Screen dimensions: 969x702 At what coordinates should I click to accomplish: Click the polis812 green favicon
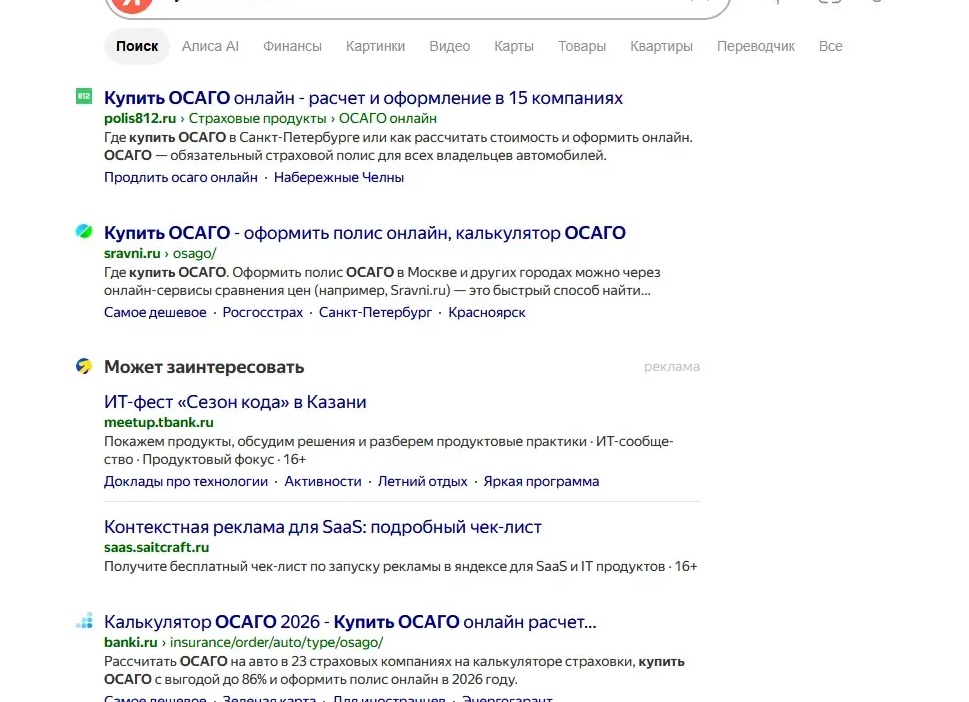click(84, 96)
